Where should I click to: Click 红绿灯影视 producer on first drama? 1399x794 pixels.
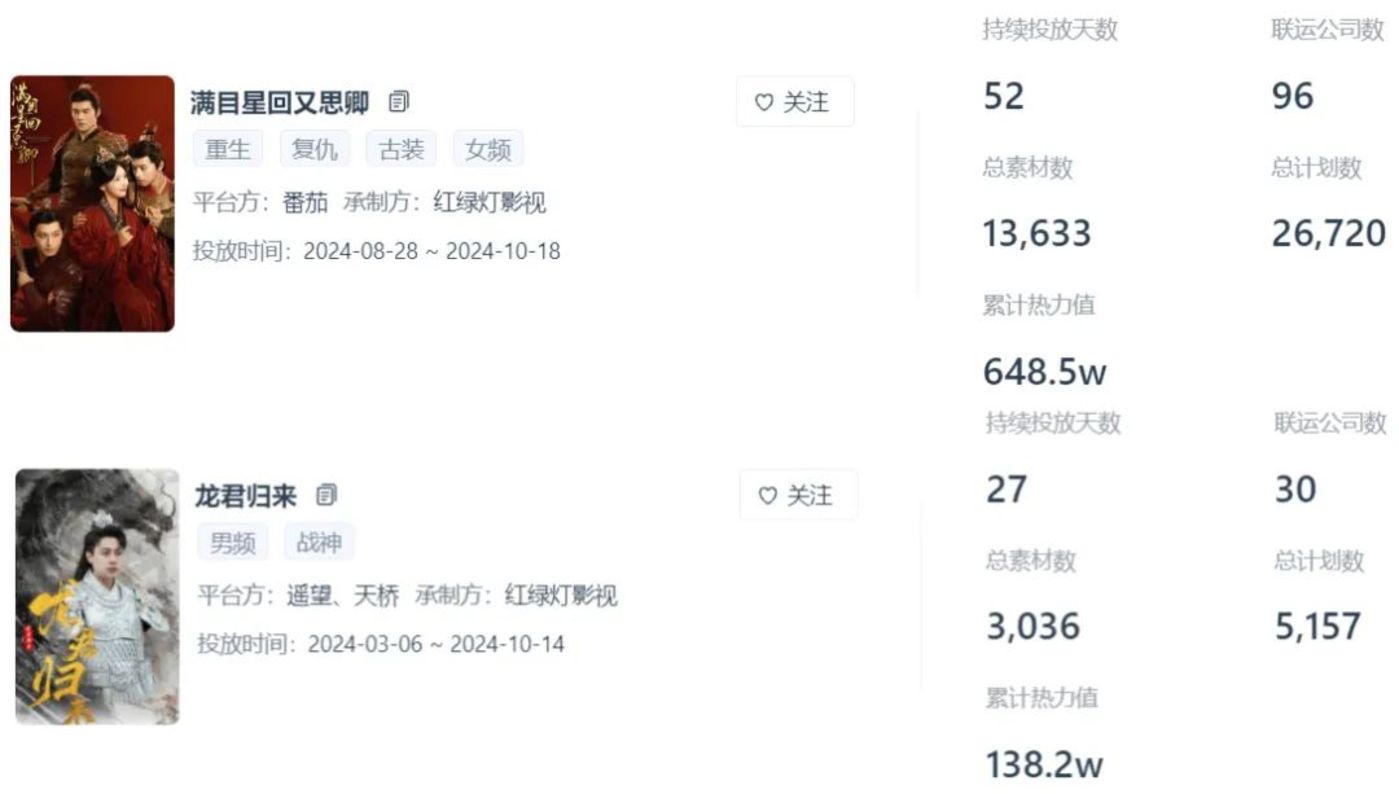490,203
